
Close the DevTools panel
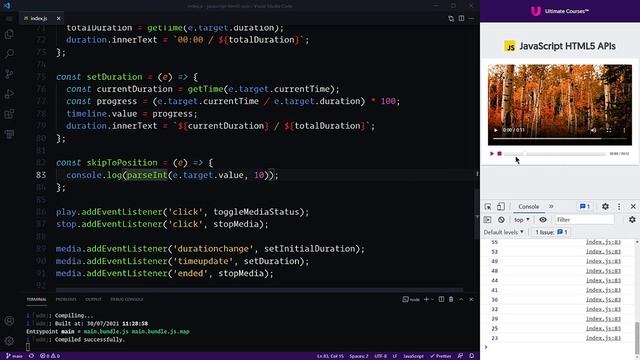pyautogui.click(x=633, y=207)
